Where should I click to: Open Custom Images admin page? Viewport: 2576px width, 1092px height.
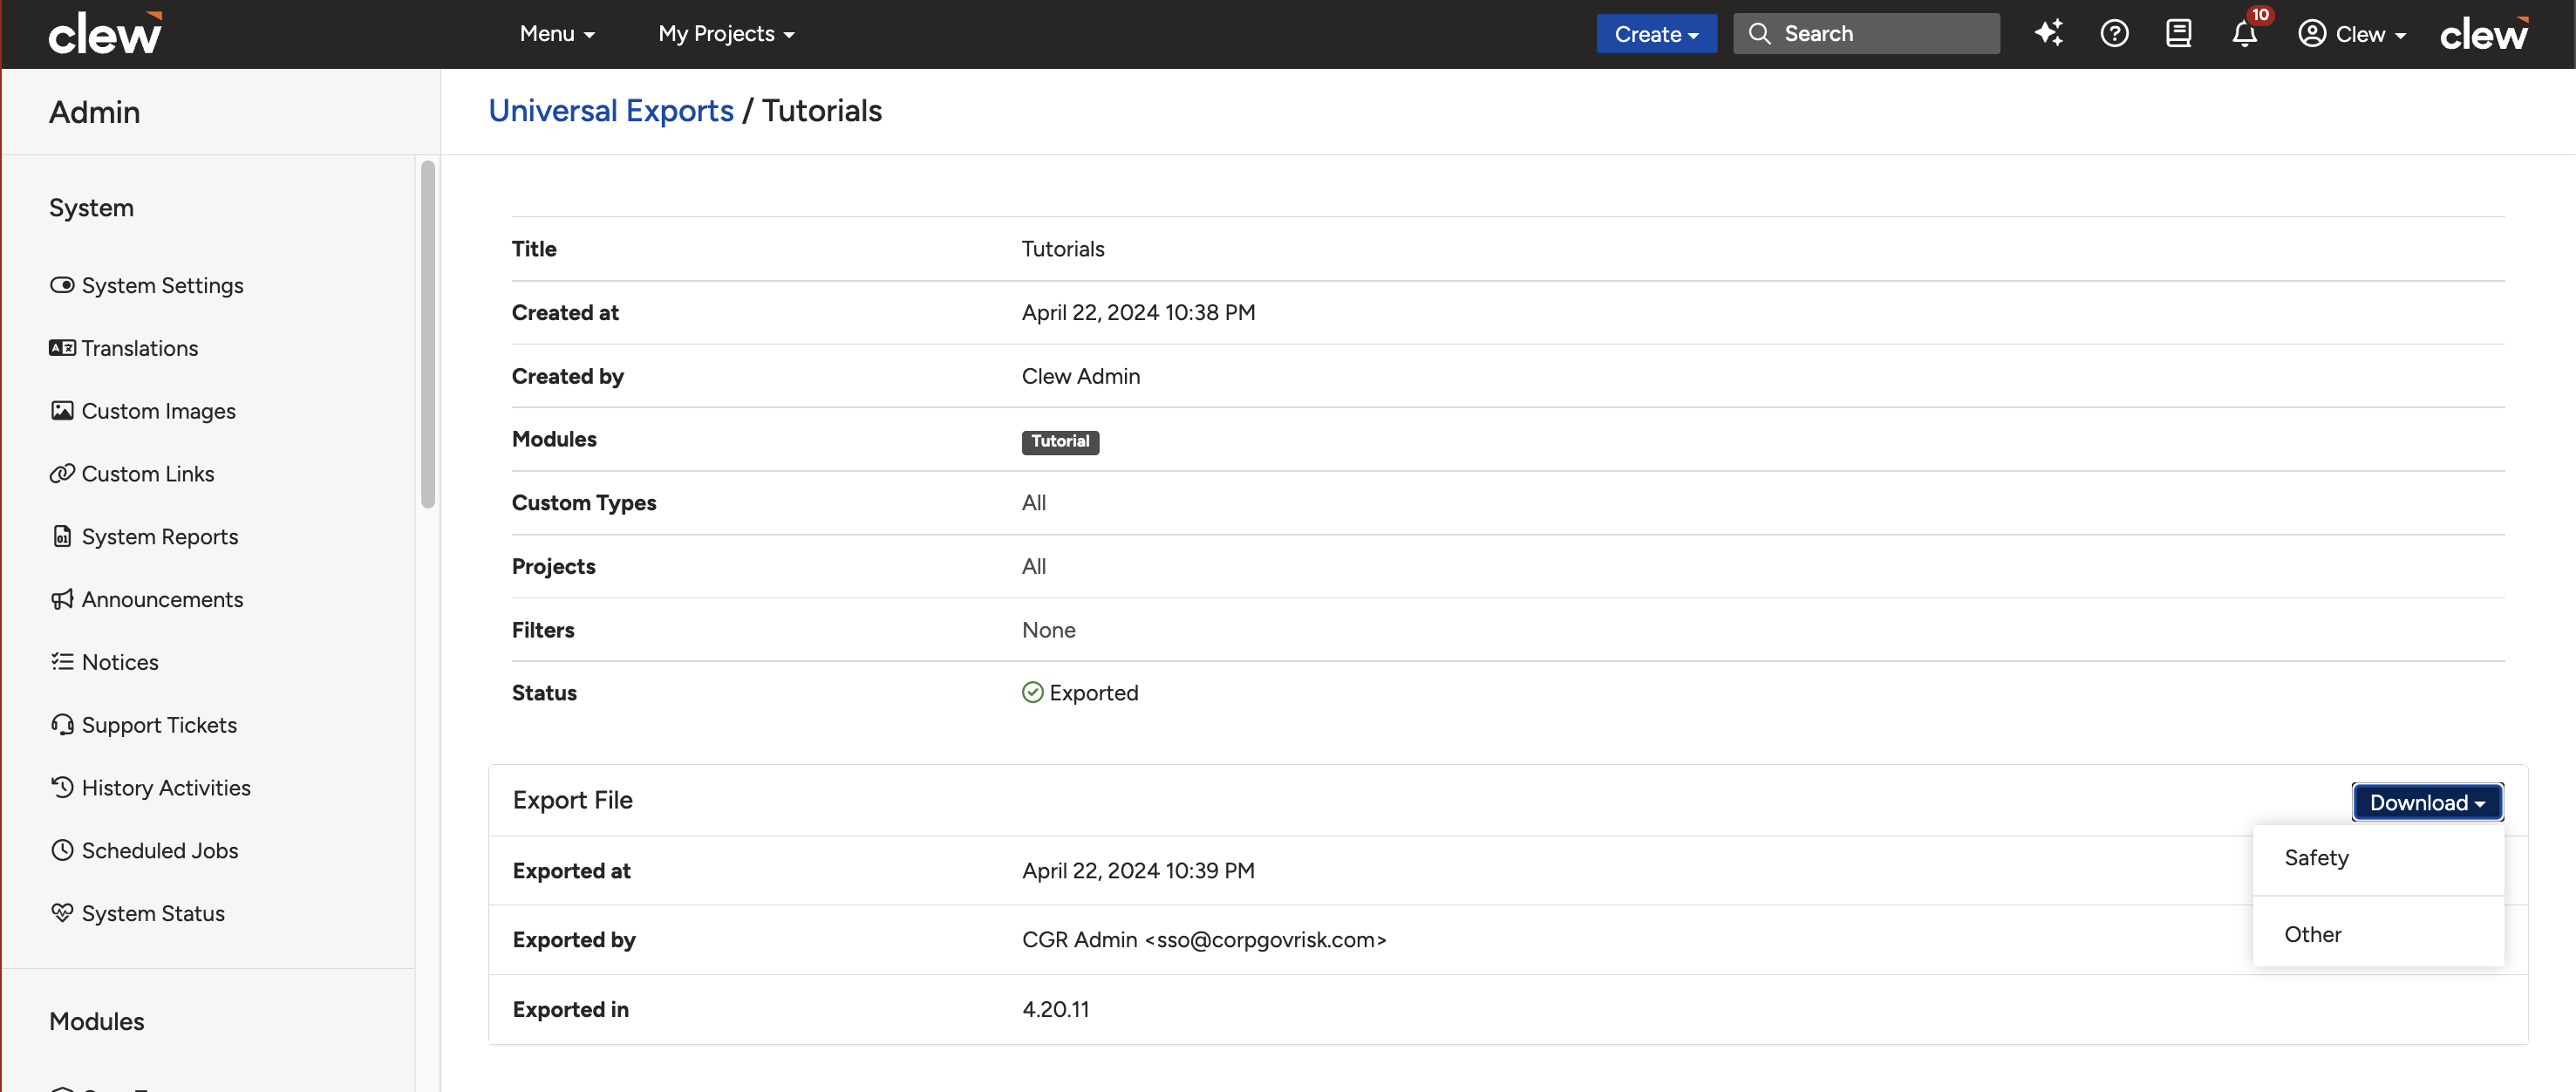tap(158, 411)
